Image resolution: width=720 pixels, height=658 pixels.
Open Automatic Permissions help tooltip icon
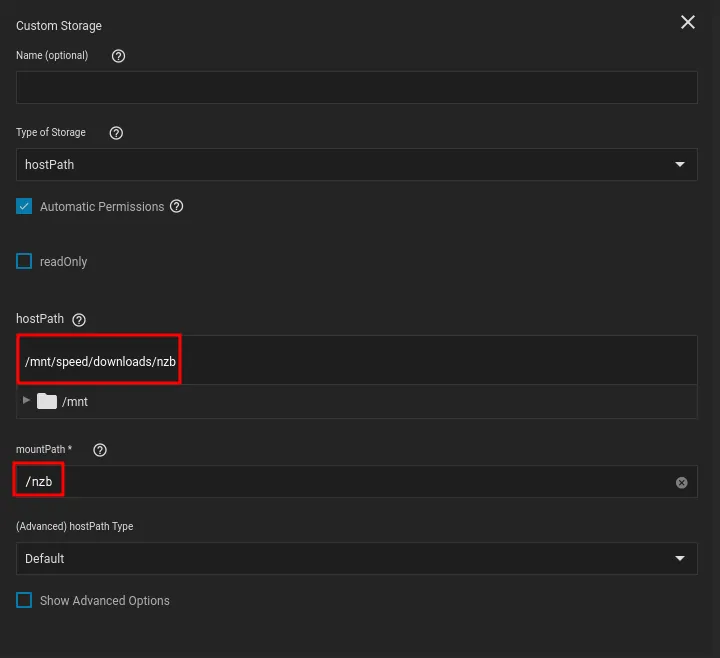pyautogui.click(x=177, y=206)
